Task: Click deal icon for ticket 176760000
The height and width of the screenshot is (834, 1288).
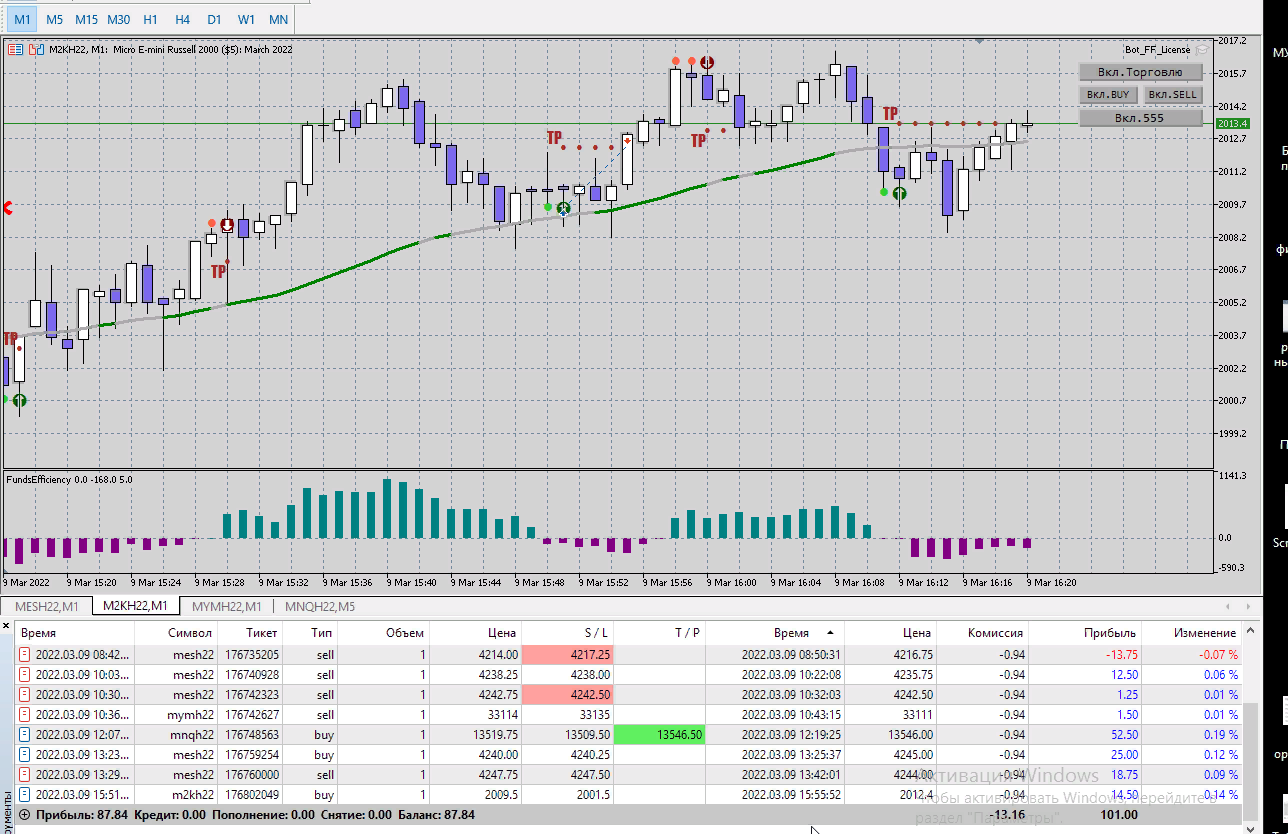Action: [25, 775]
